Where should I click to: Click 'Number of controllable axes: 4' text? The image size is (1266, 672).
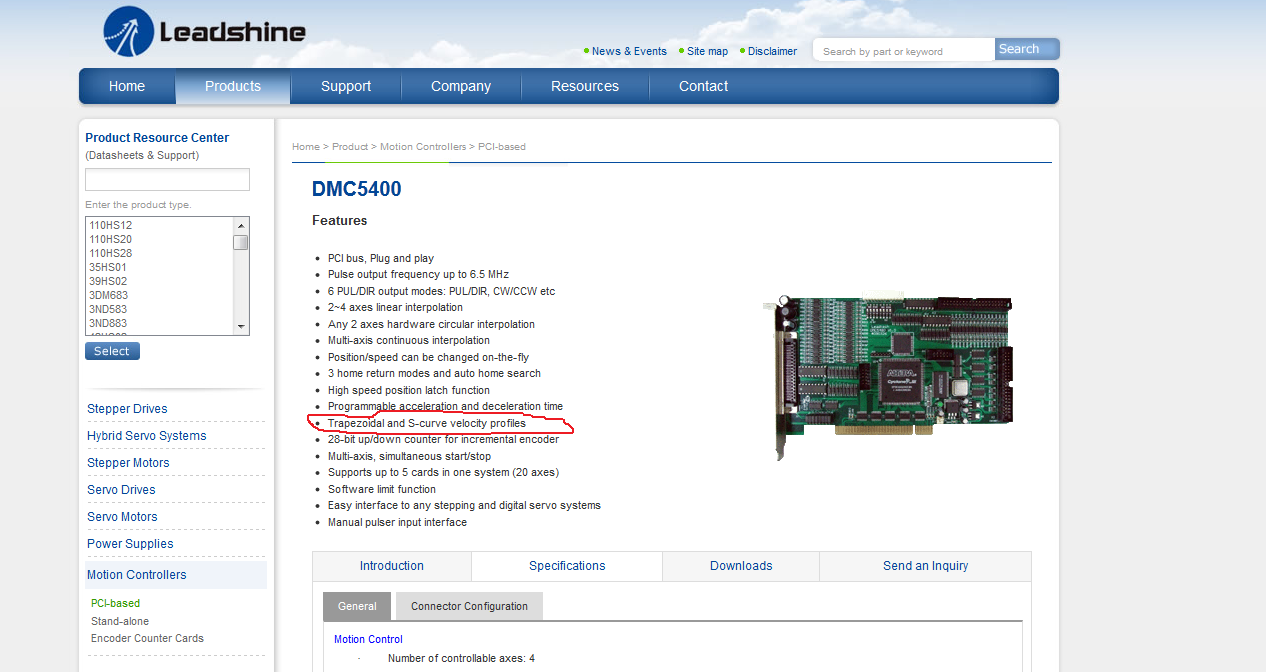click(461, 658)
